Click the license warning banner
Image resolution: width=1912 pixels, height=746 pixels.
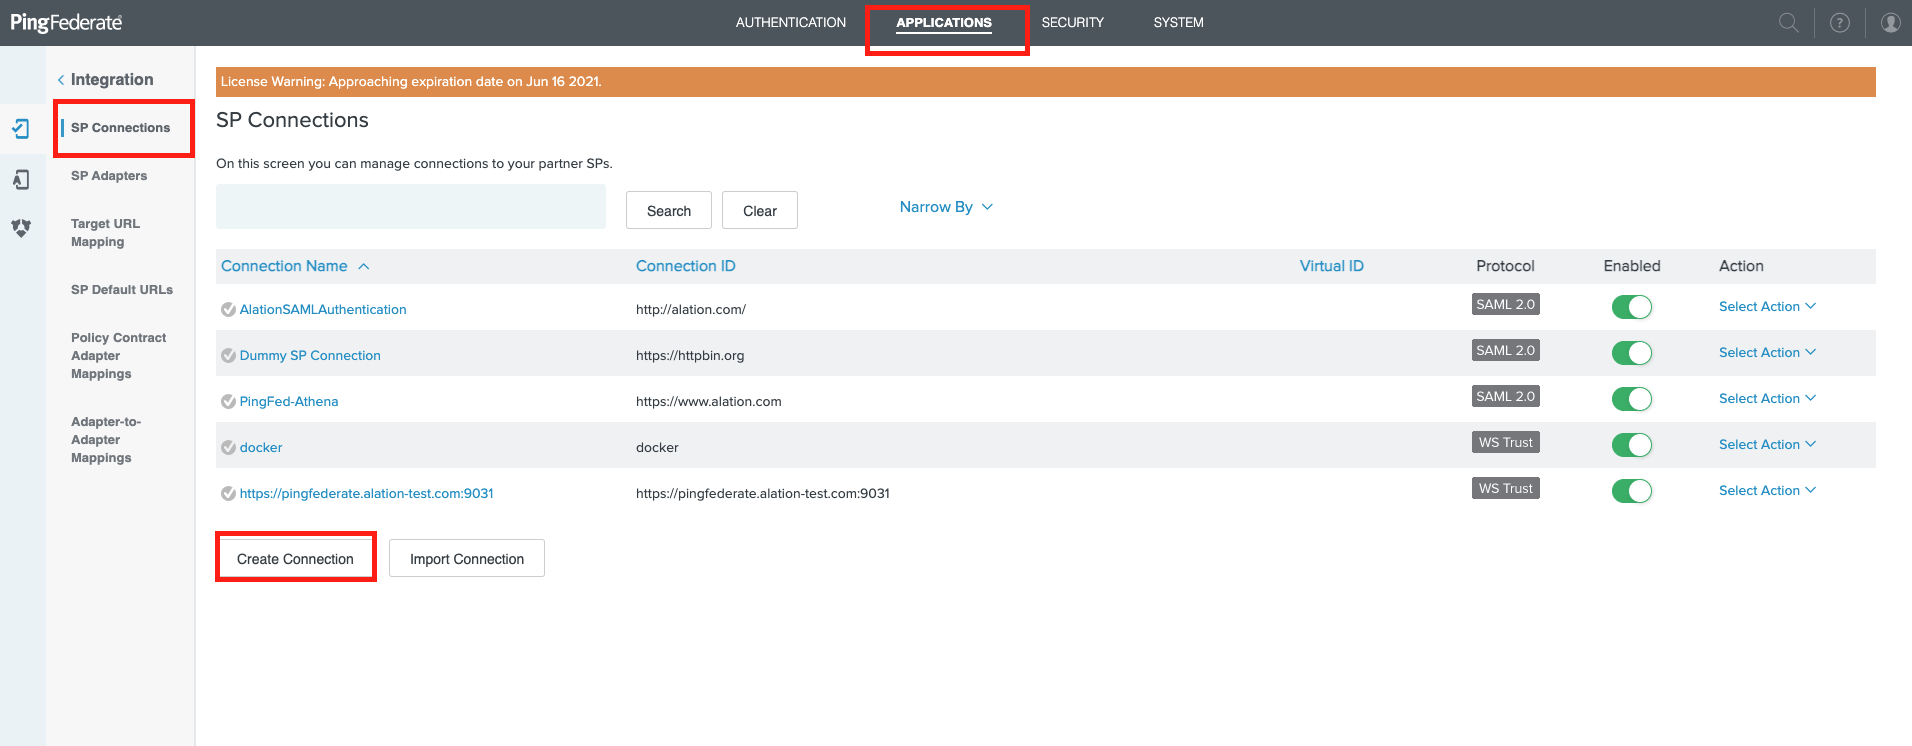click(x=1046, y=82)
